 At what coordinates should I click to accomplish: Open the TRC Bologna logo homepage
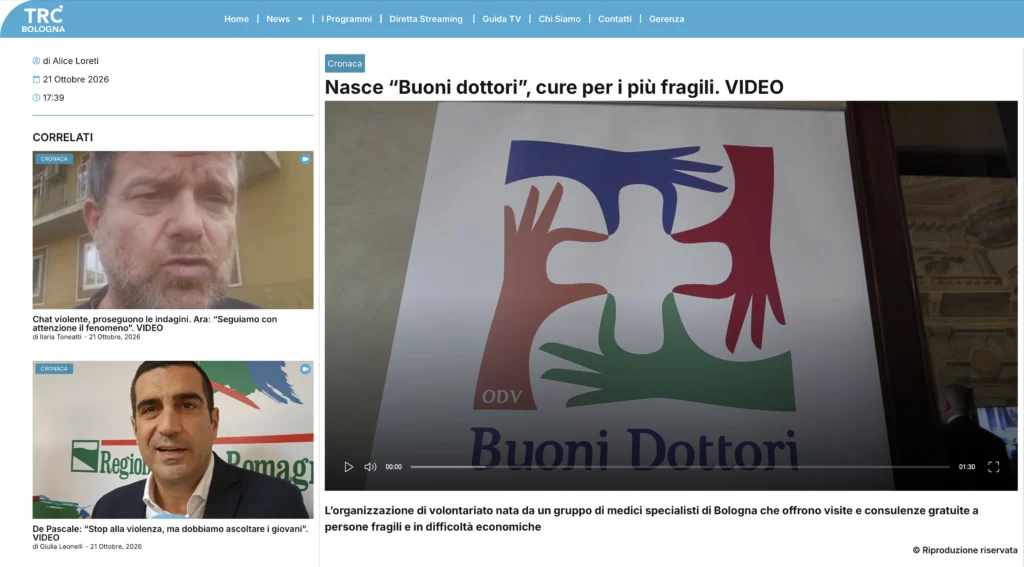tap(43, 19)
